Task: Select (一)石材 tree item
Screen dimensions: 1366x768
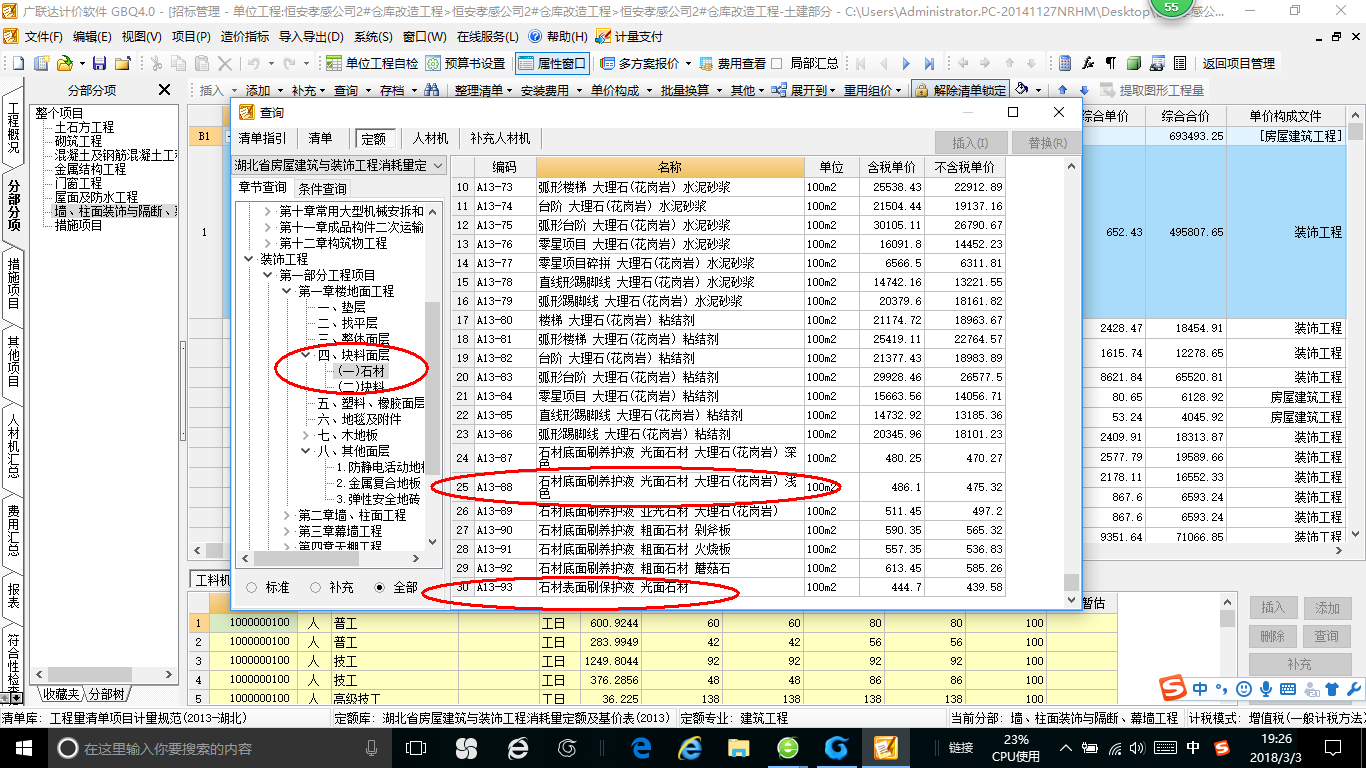Action: point(361,371)
